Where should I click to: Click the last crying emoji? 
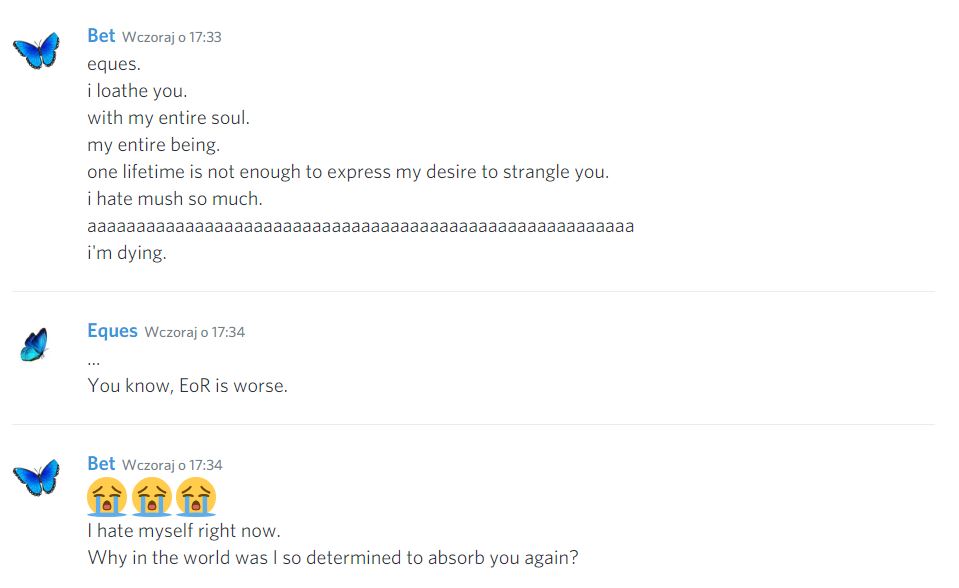[196, 497]
